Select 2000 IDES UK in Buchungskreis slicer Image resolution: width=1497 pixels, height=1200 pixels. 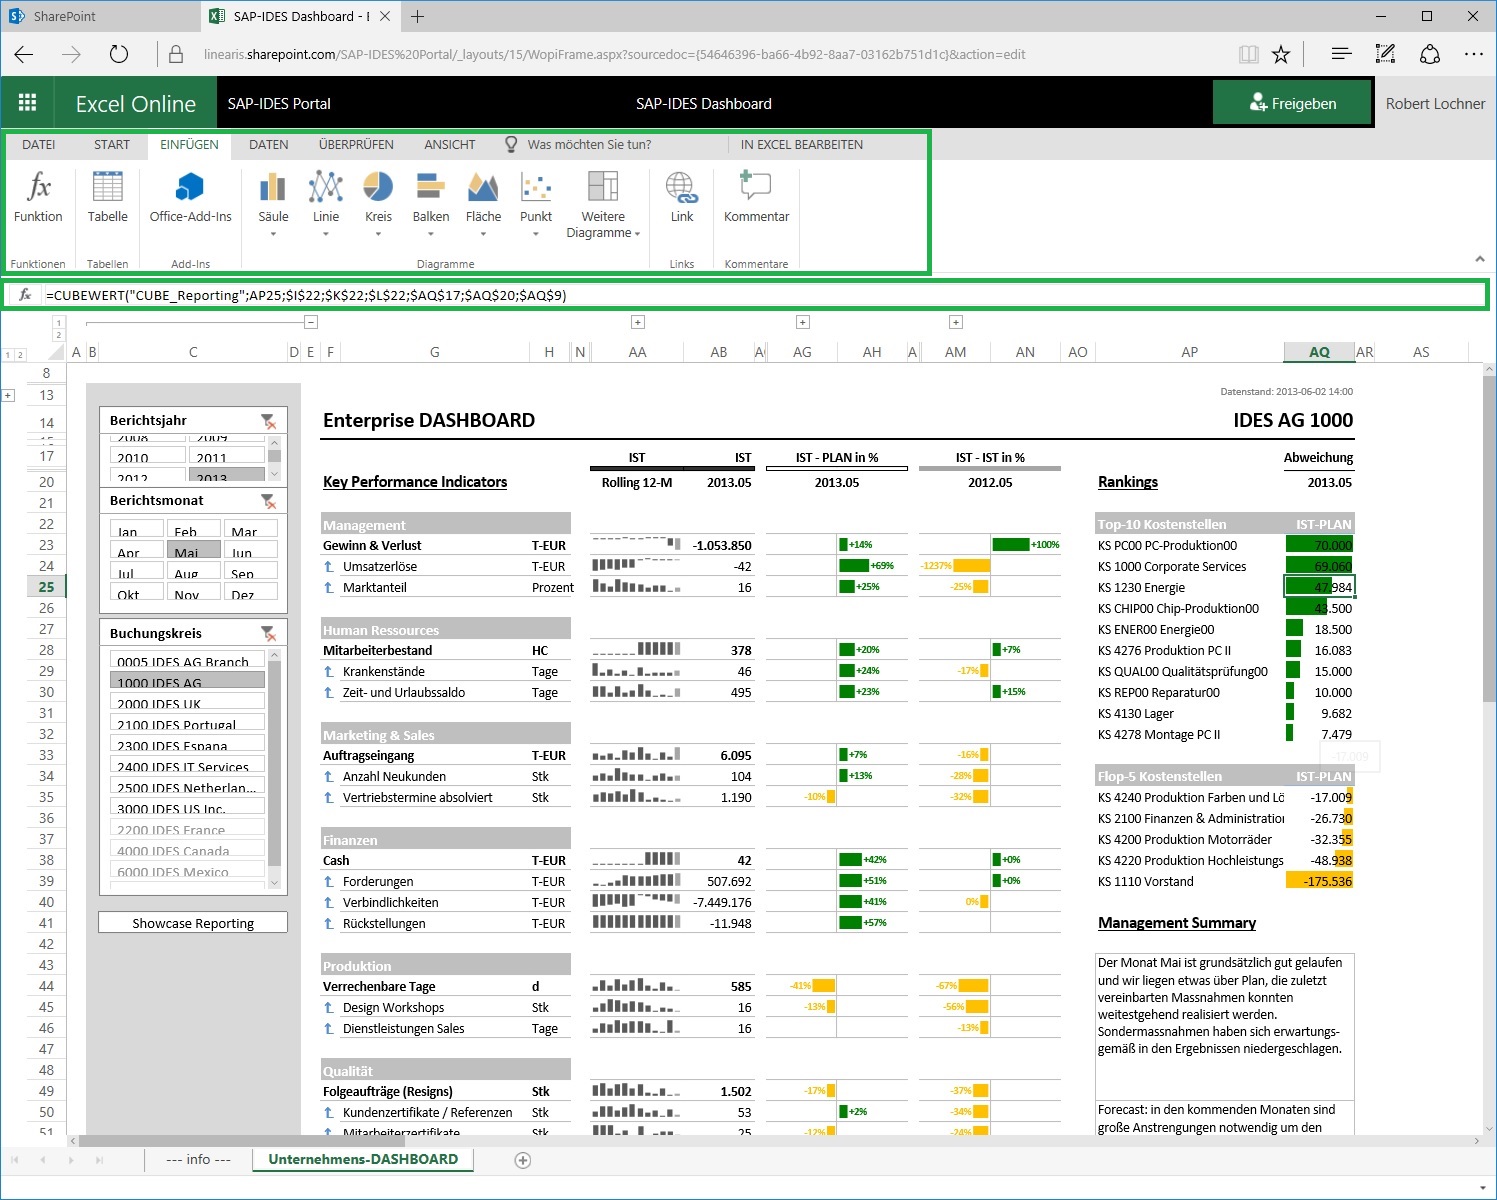(187, 704)
